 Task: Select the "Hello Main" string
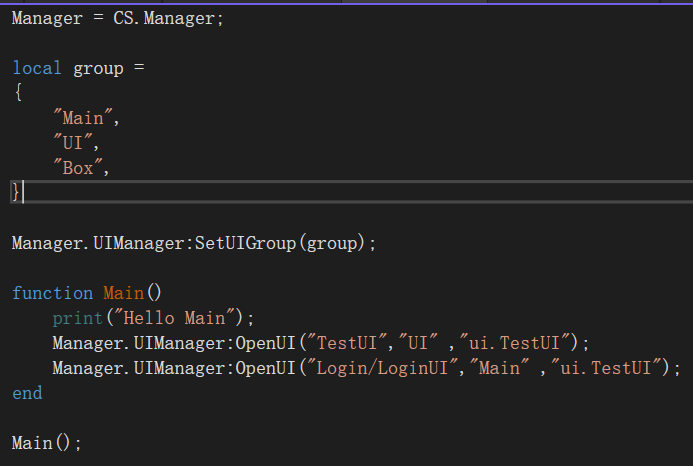tap(174, 318)
